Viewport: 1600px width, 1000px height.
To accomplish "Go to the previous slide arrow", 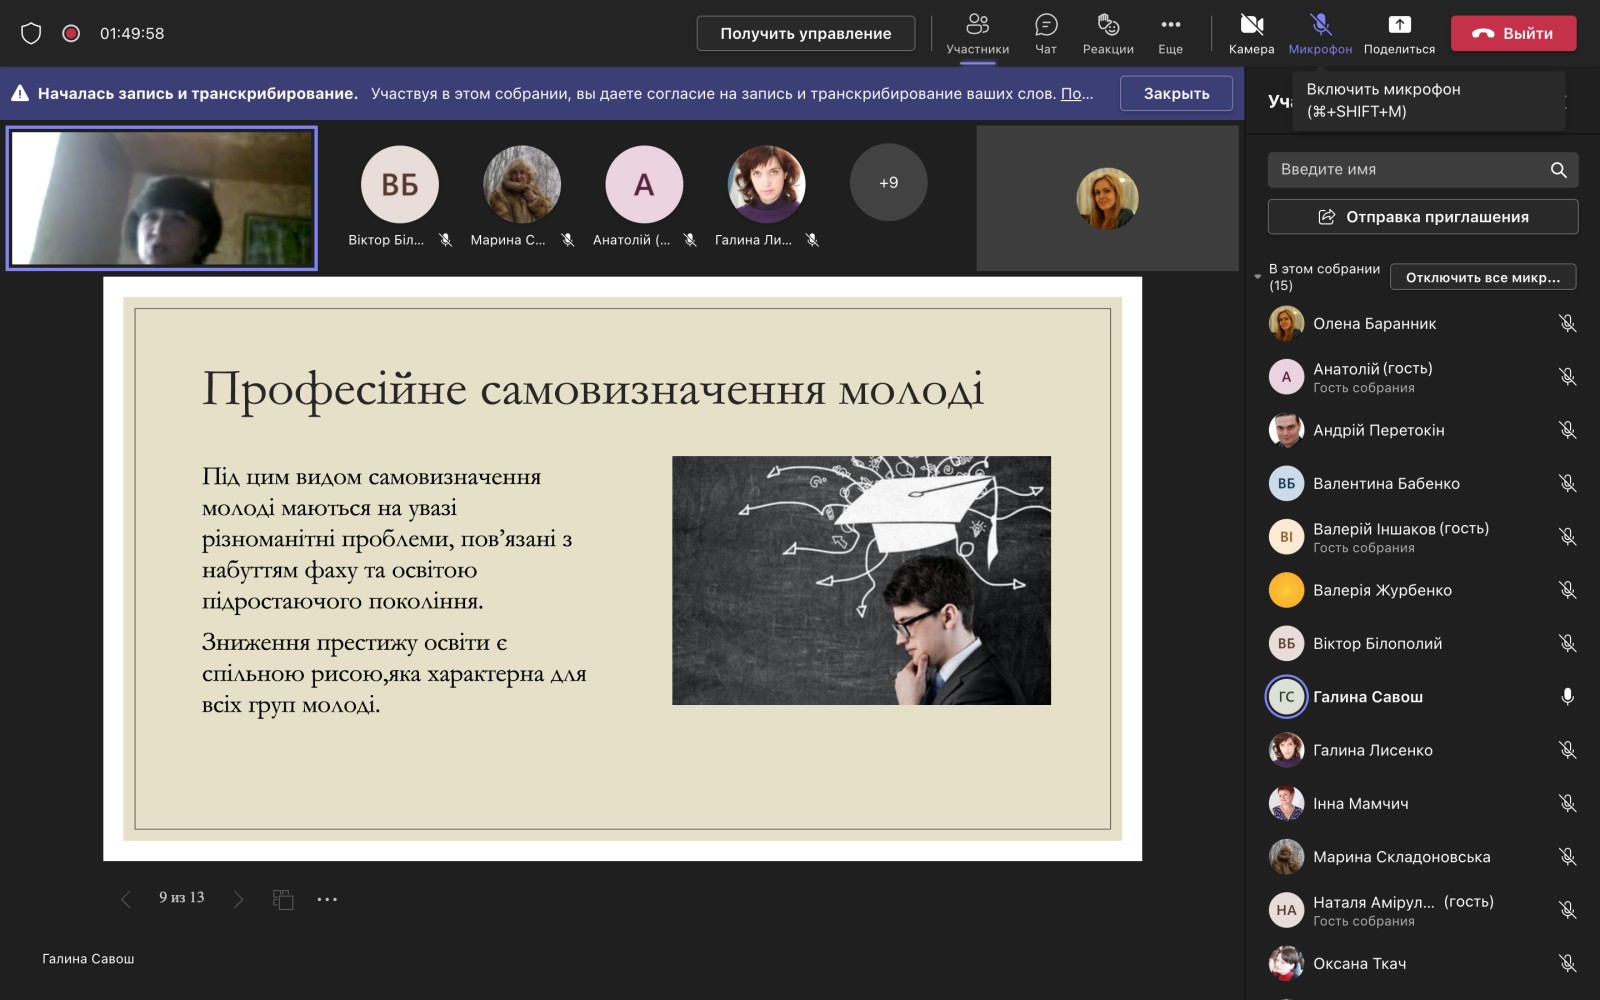I will click(125, 899).
